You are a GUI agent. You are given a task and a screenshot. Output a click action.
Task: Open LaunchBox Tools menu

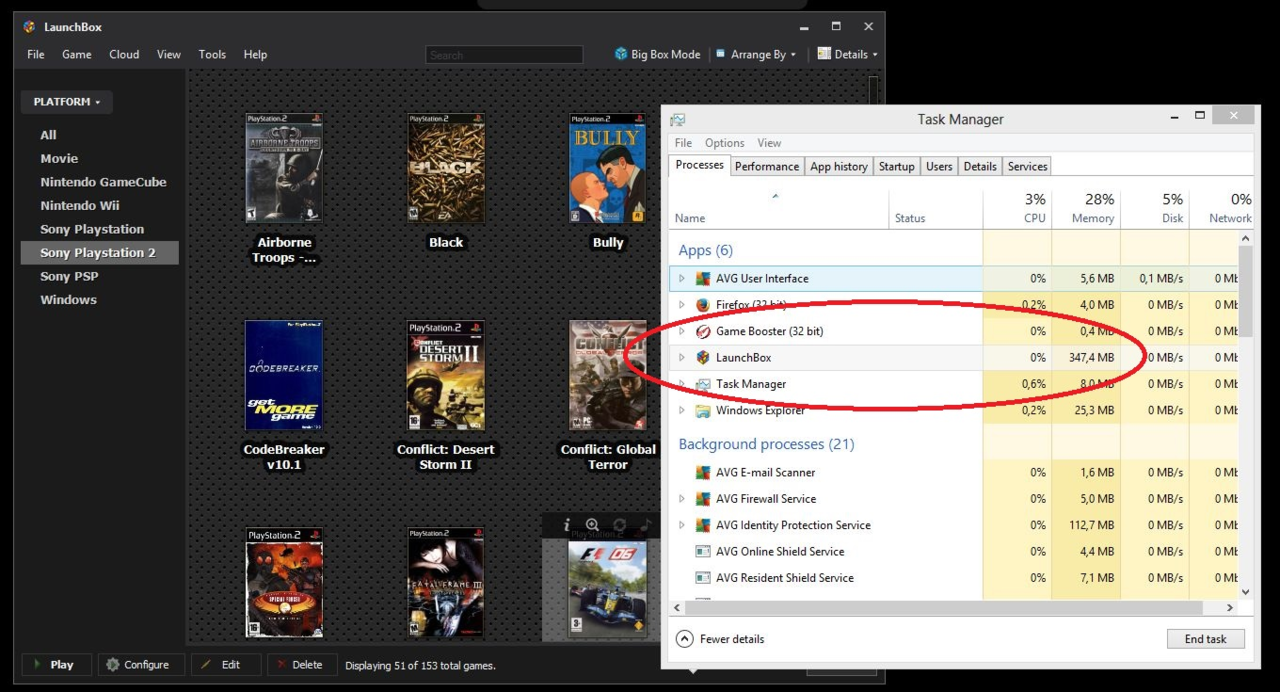tap(212, 54)
